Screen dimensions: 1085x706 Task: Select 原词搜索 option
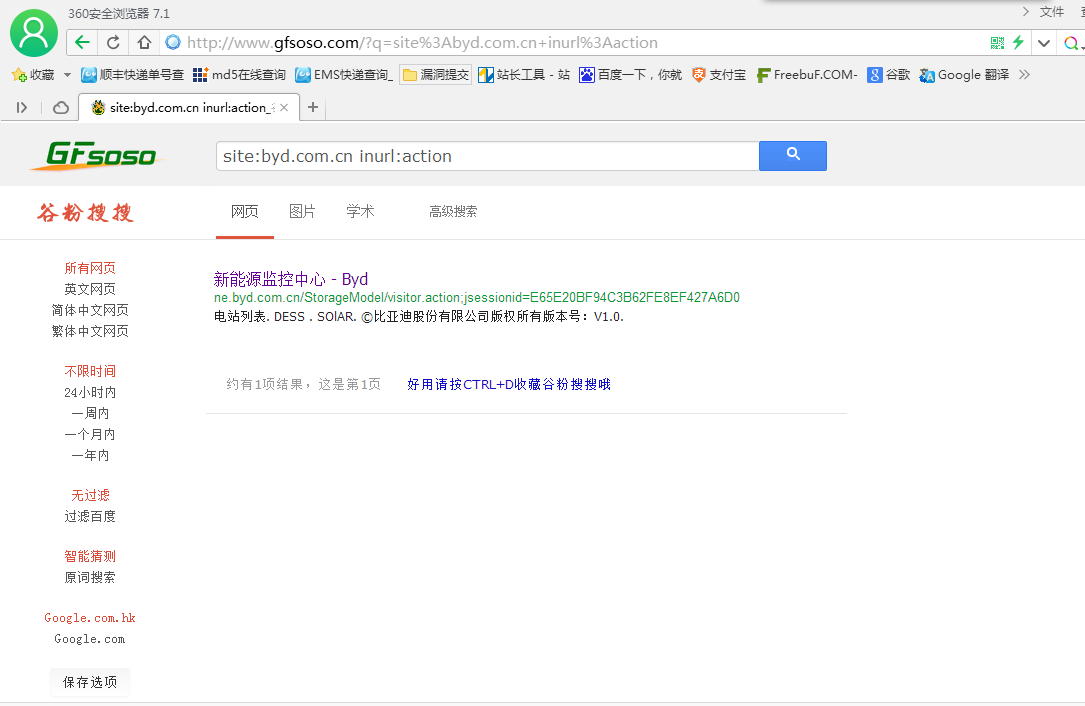click(x=90, y=577)
